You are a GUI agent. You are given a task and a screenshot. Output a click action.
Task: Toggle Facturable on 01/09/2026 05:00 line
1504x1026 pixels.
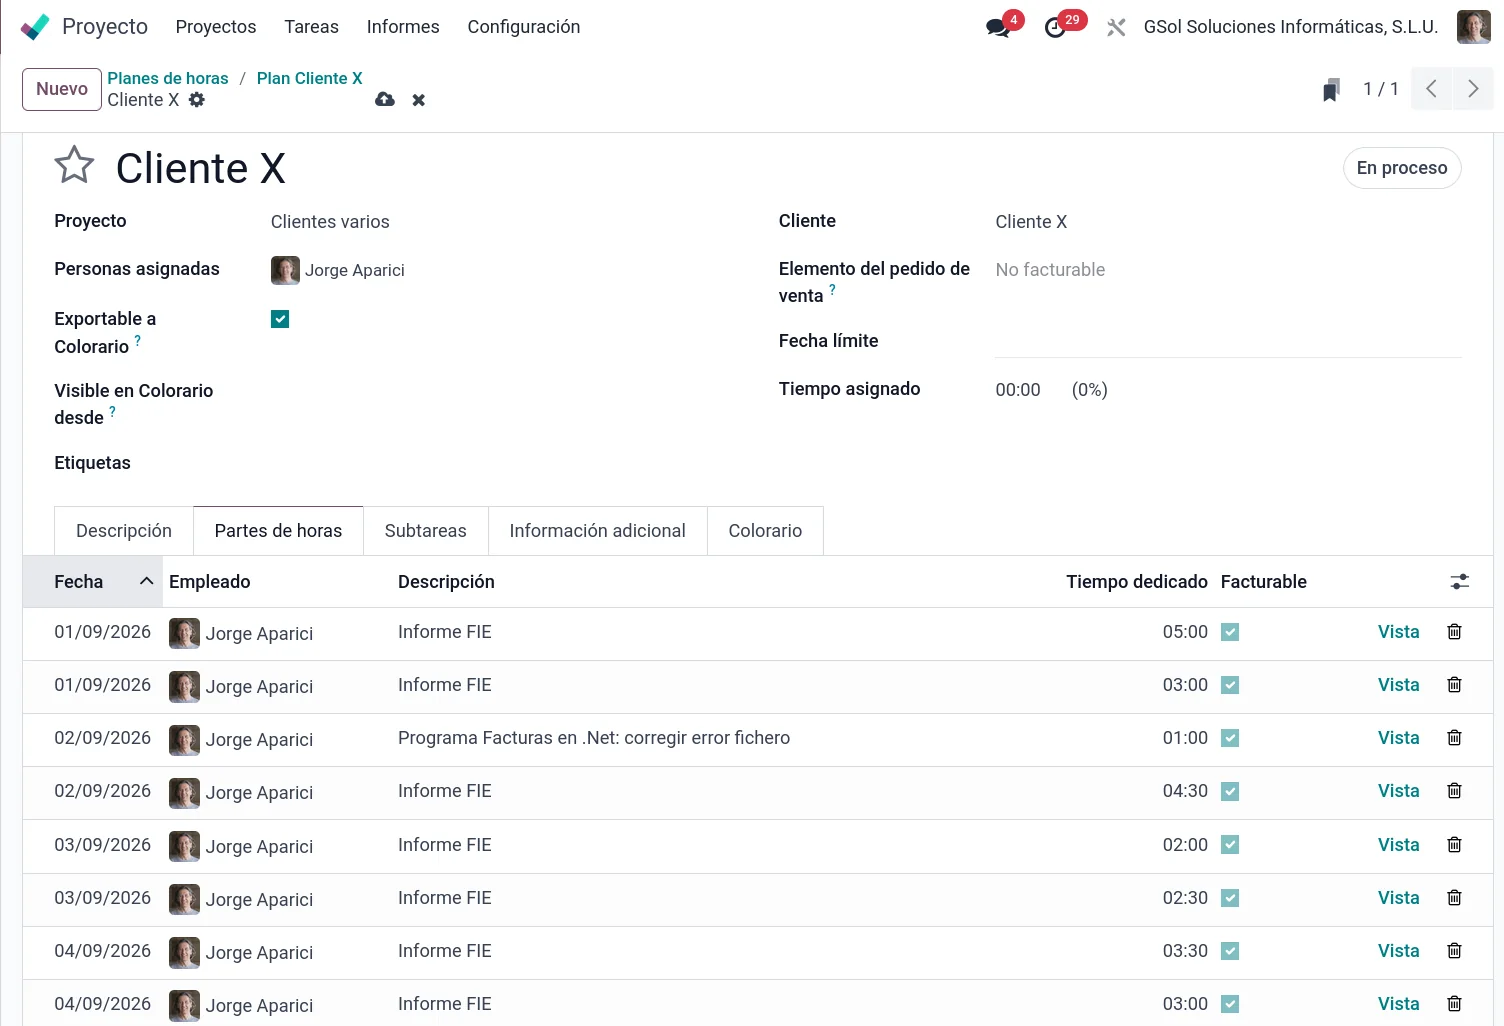coord(1230,632)
